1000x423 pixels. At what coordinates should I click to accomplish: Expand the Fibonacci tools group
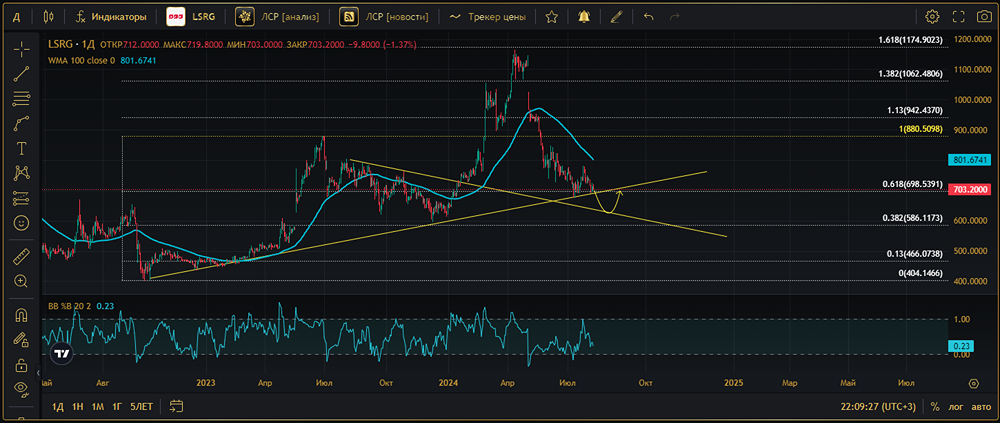21,99
